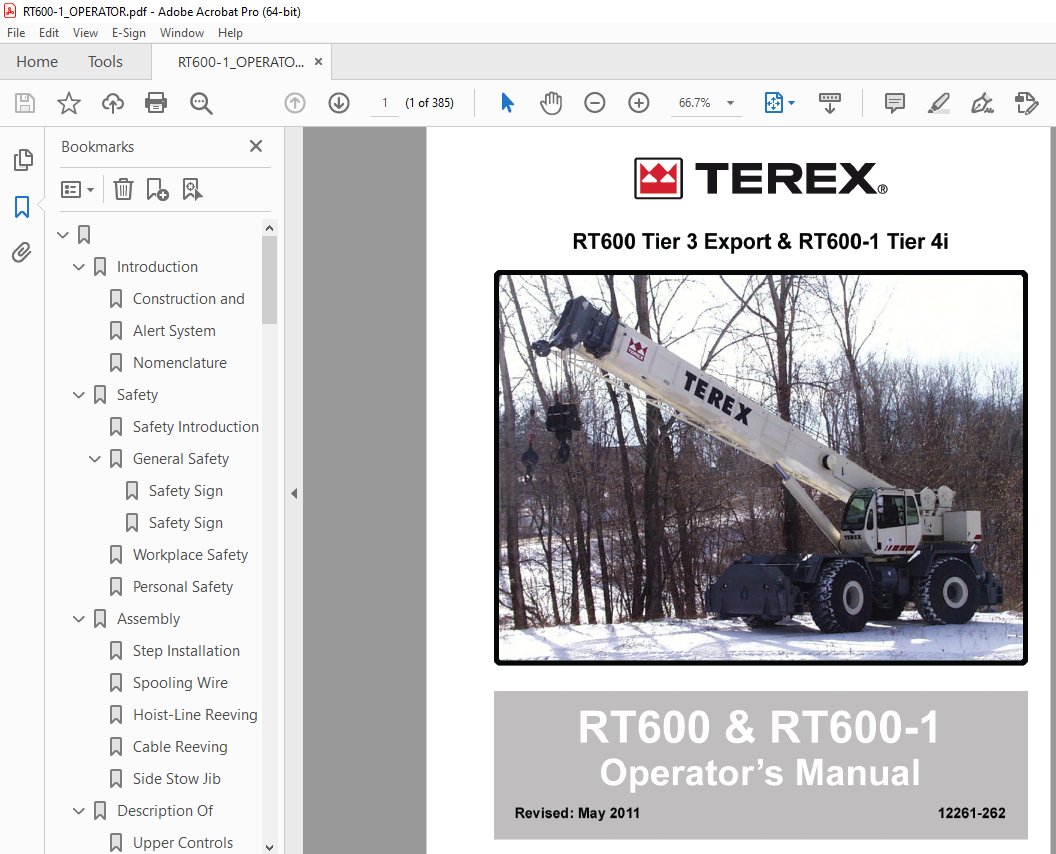Open the attachments paperclip panel
Screen dimensions: 1056x854
point(22,253)
